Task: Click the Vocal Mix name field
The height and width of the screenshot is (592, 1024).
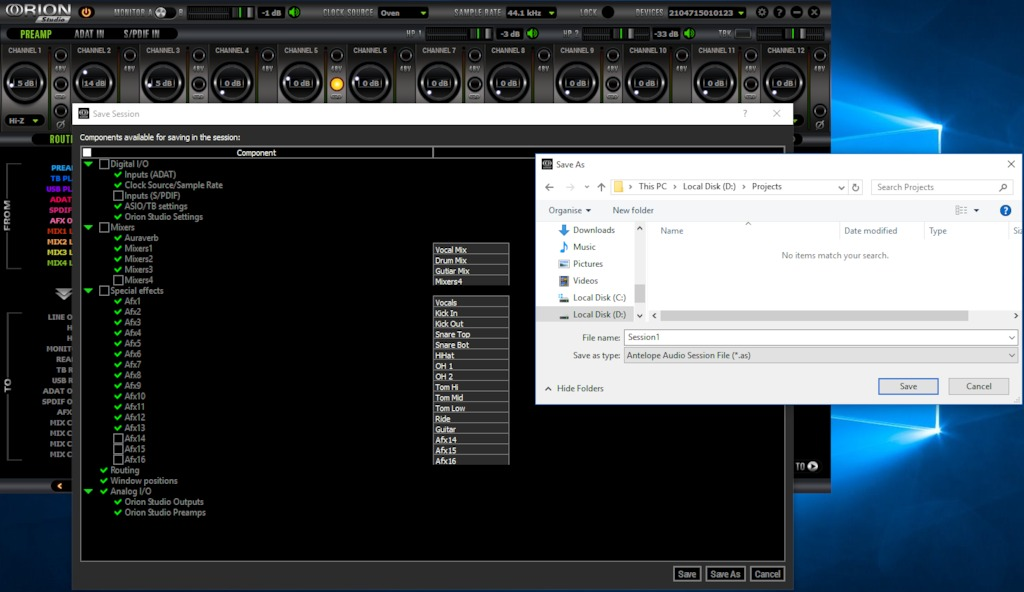Action: tap(471, 250)
